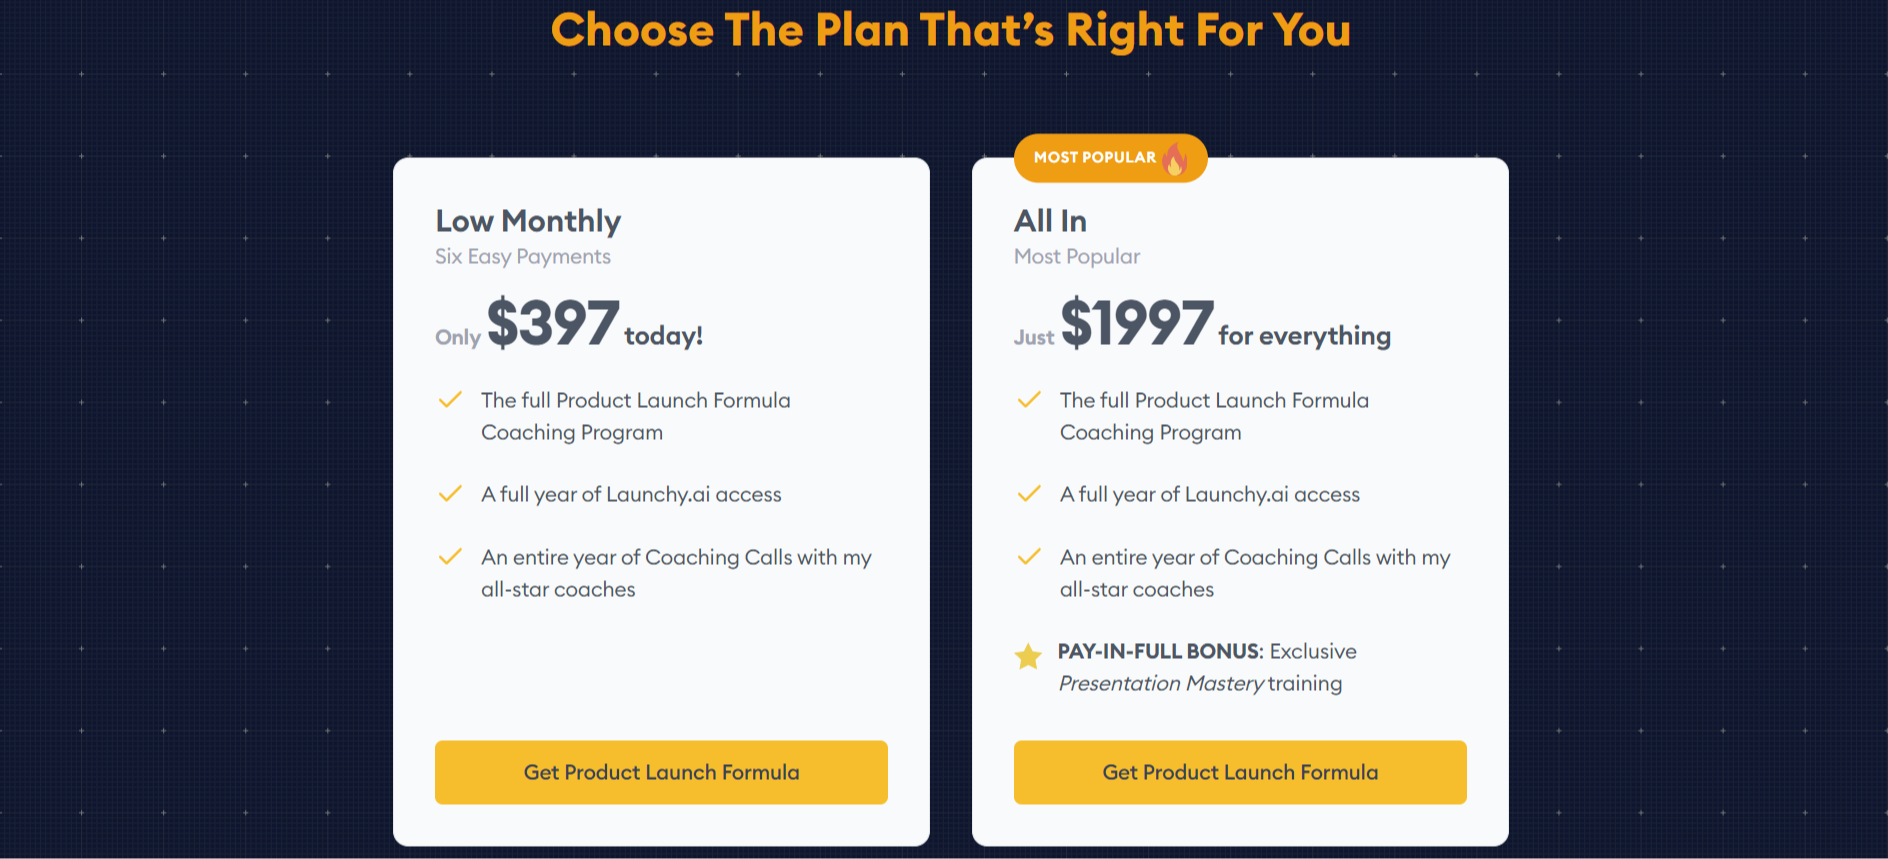Click the Most Popular orange badge
This screenshot has height=859, width=1888.
(x=1111, y=158)
